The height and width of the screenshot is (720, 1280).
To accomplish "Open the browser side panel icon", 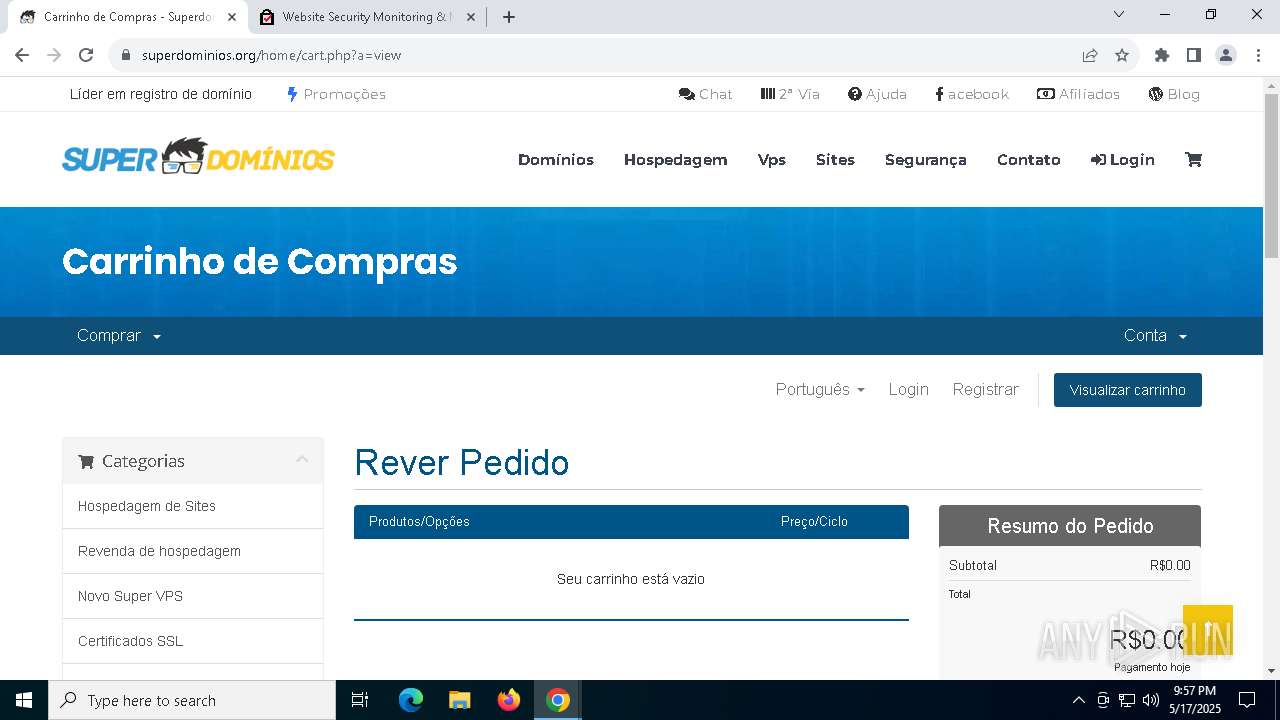I will [1194, 55].
